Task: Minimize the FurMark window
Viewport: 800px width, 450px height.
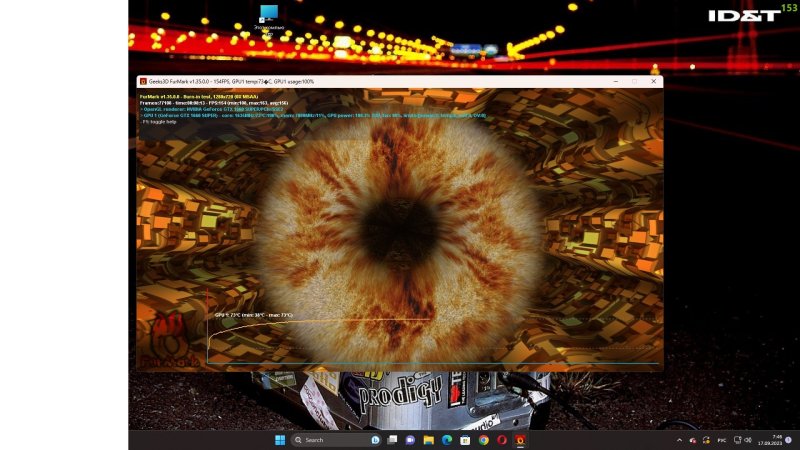Action: pyautogui.click(x=616, y=82)
